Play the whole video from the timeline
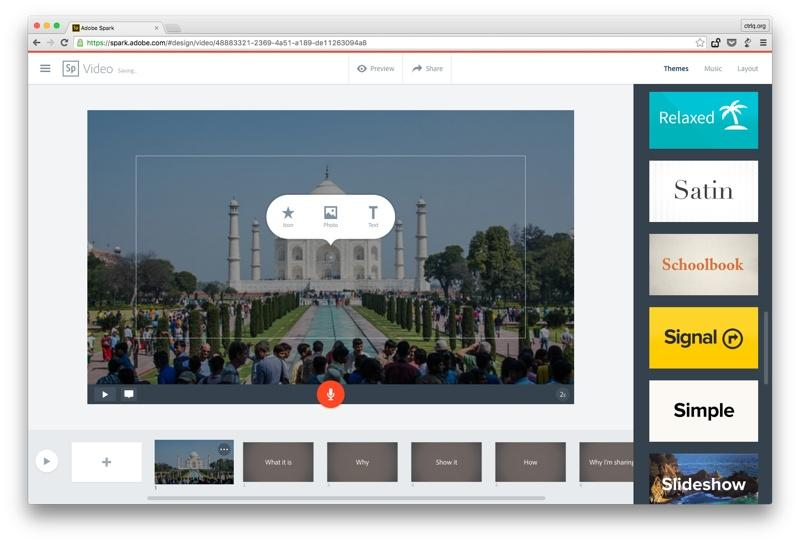 [x=46, y=461]
